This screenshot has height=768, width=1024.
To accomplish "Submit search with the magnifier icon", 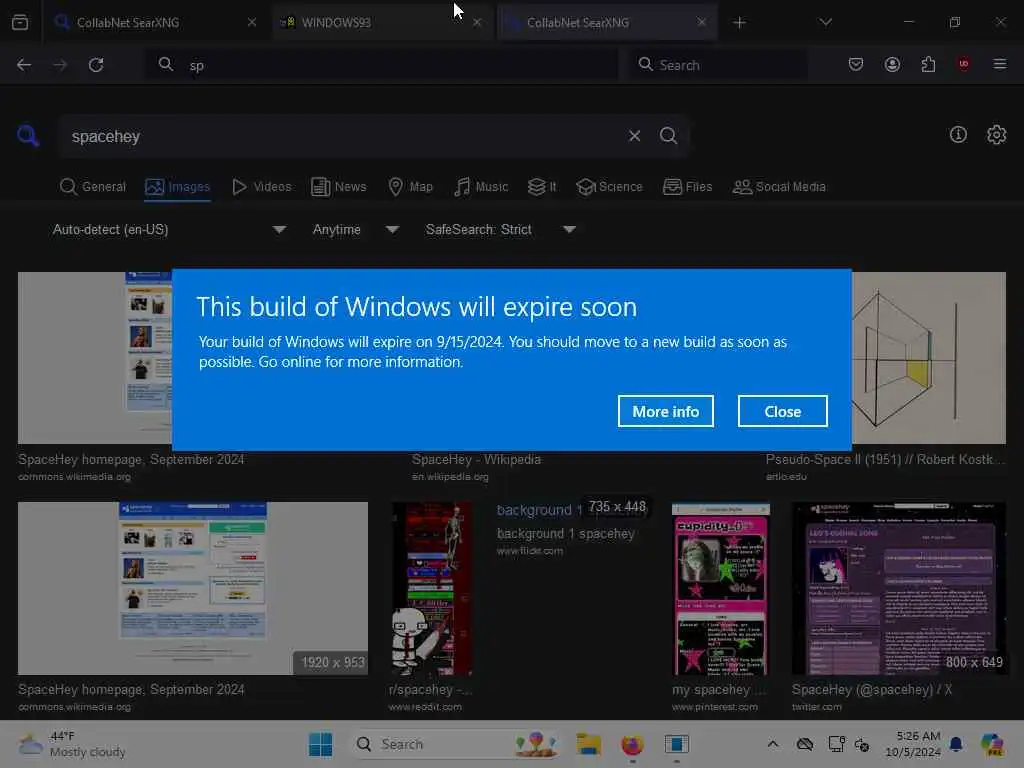I will (668, 136).
